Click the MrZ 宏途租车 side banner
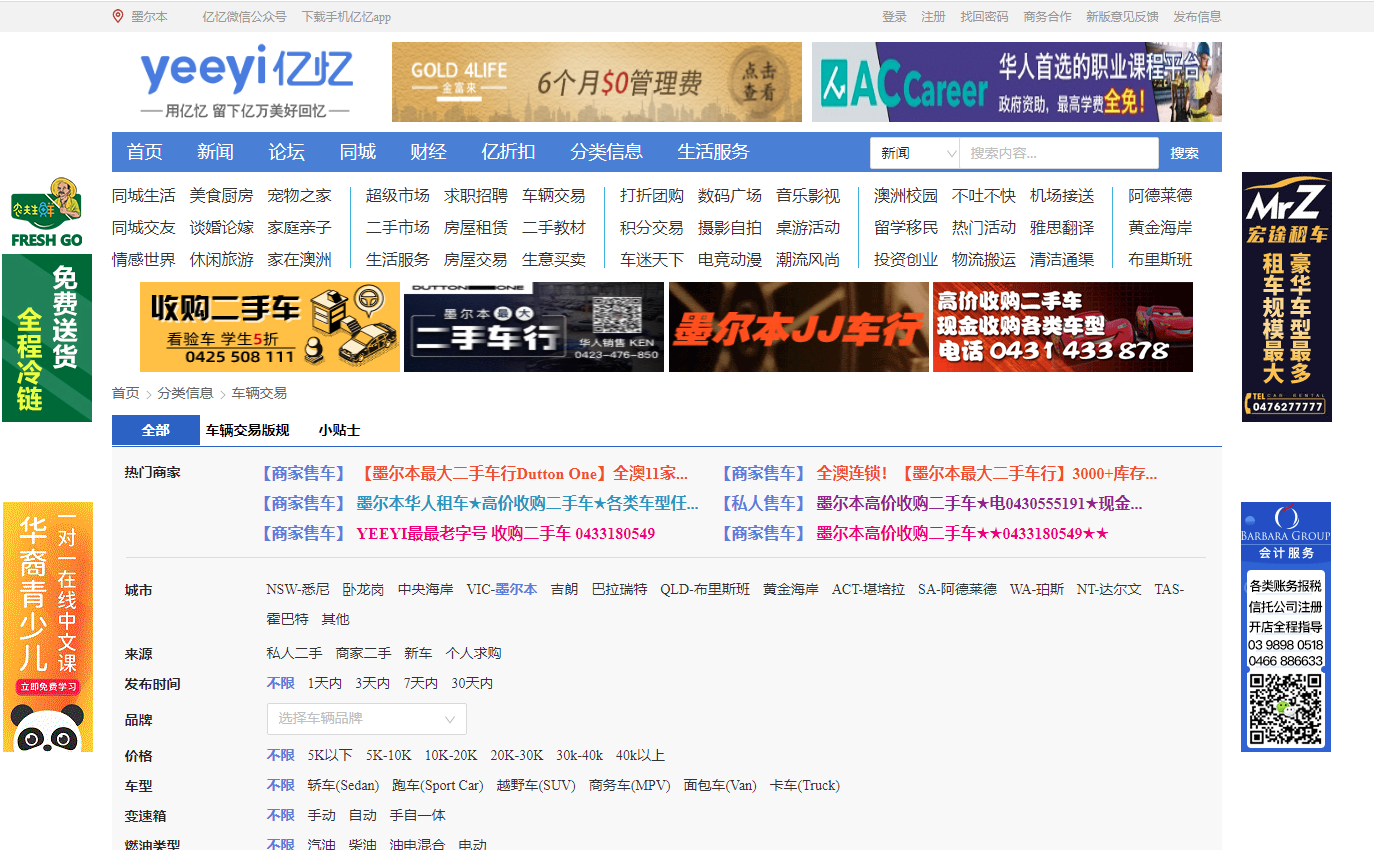The image size is (1374, 850). (x=1286, y=296)
